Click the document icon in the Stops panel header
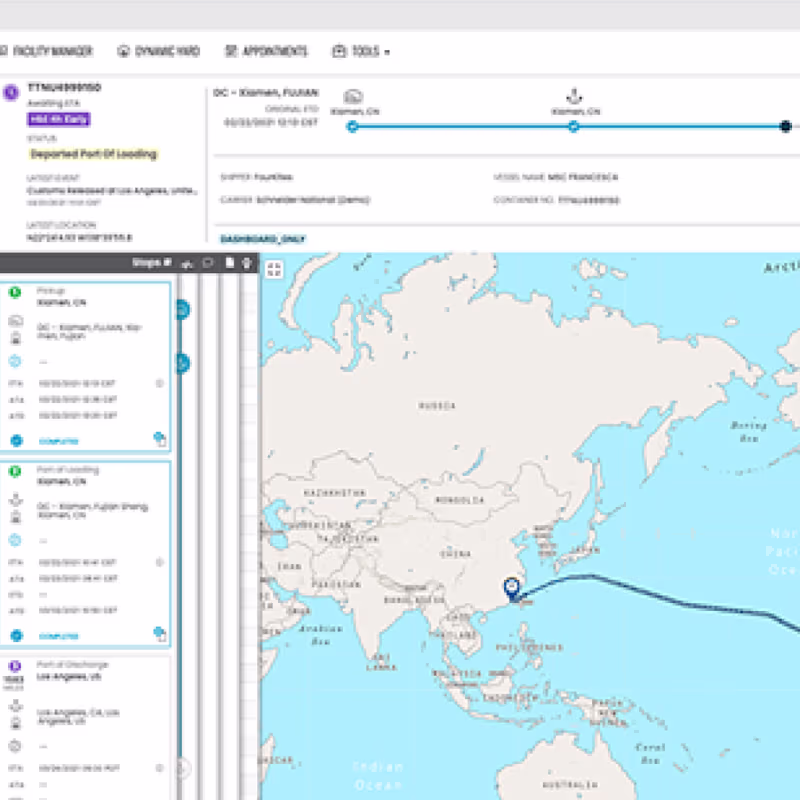 click(230, 264)
